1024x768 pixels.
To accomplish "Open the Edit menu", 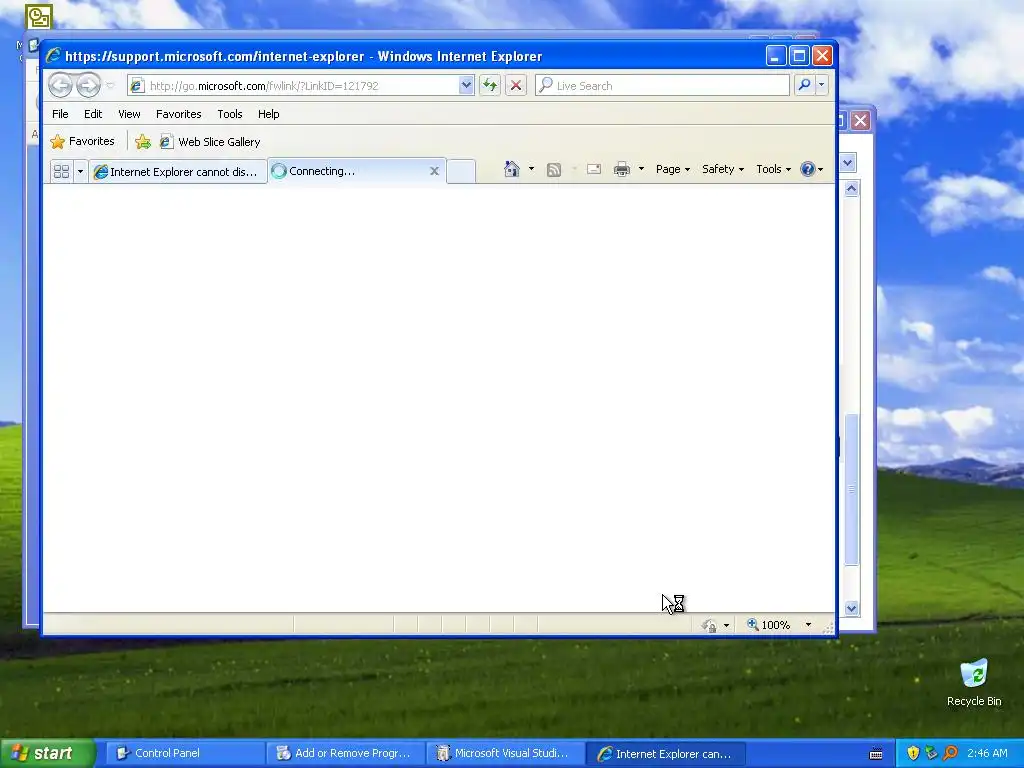I will pos(93,114).
